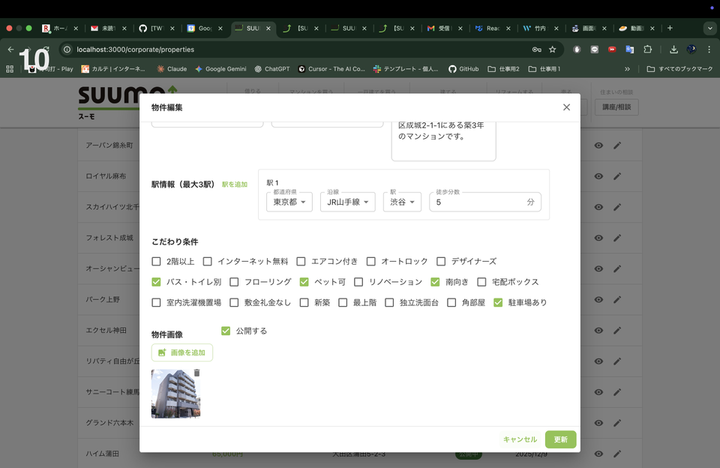Open the tab search dropdown arrow

[x=710, y=28]
